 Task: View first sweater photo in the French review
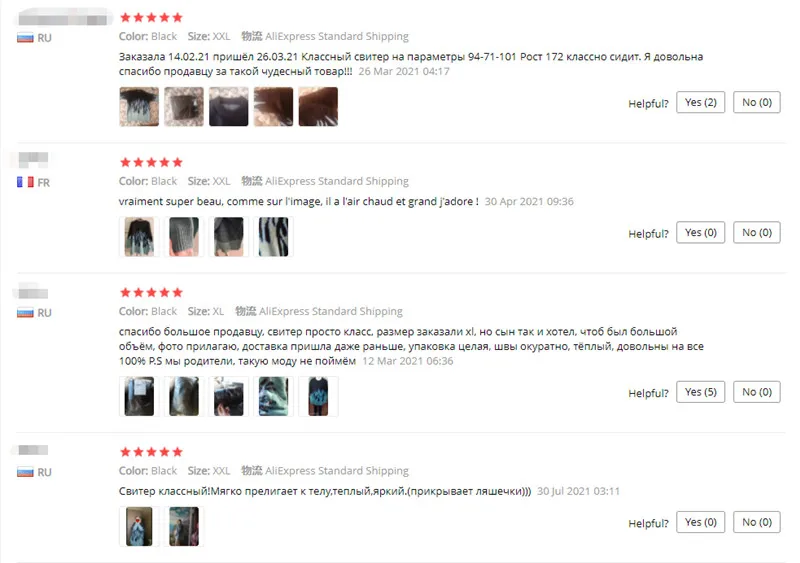[x=139, y=237]
